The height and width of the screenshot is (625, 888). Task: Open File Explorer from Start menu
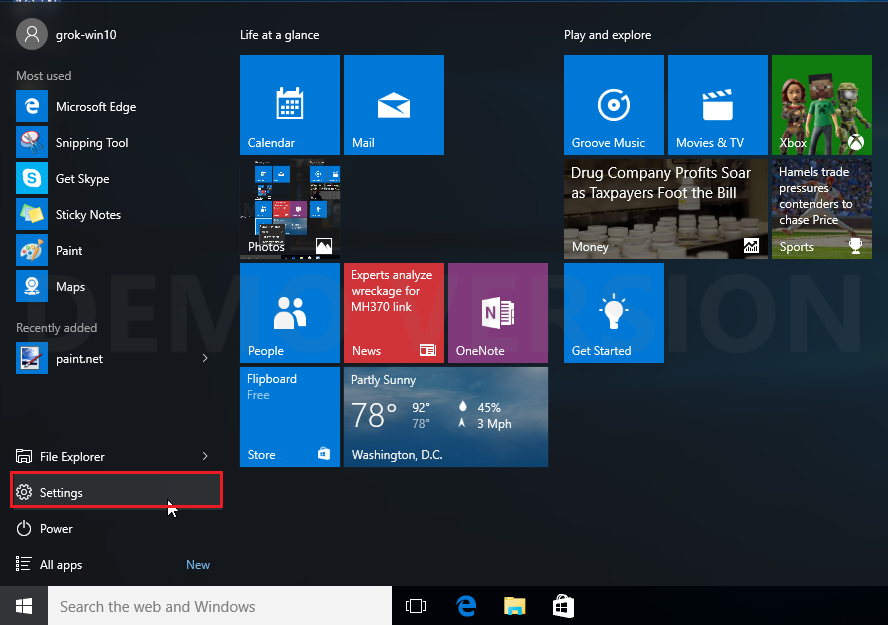click(102, 456)
